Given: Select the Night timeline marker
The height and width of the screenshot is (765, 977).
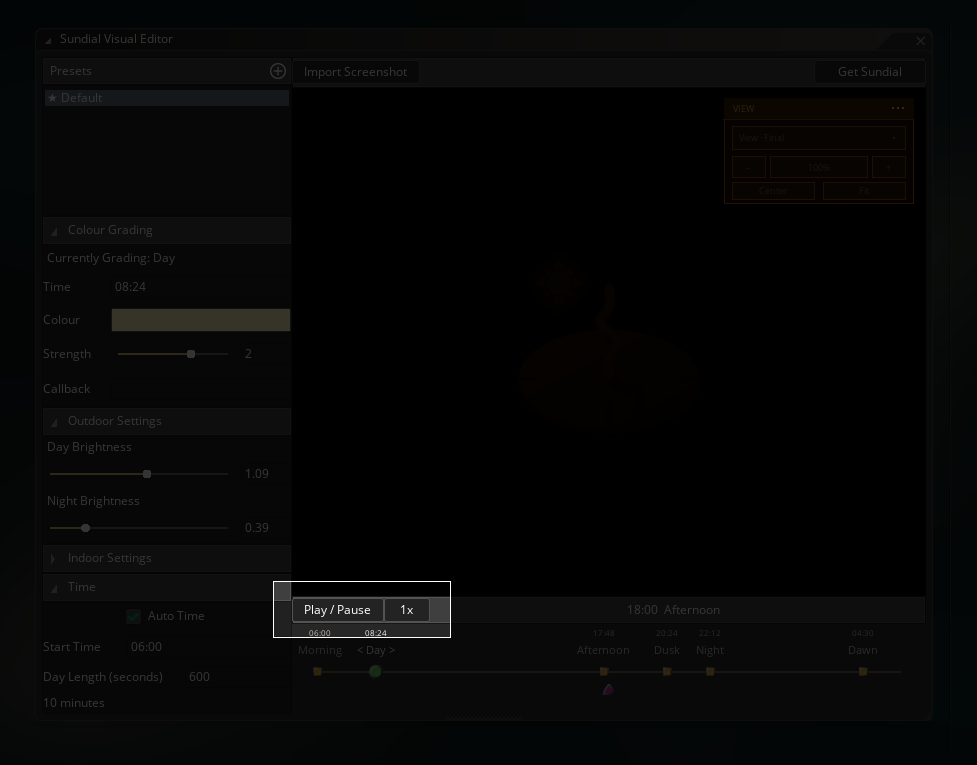Looking at the screenshot, I should (x=710, y=672).
